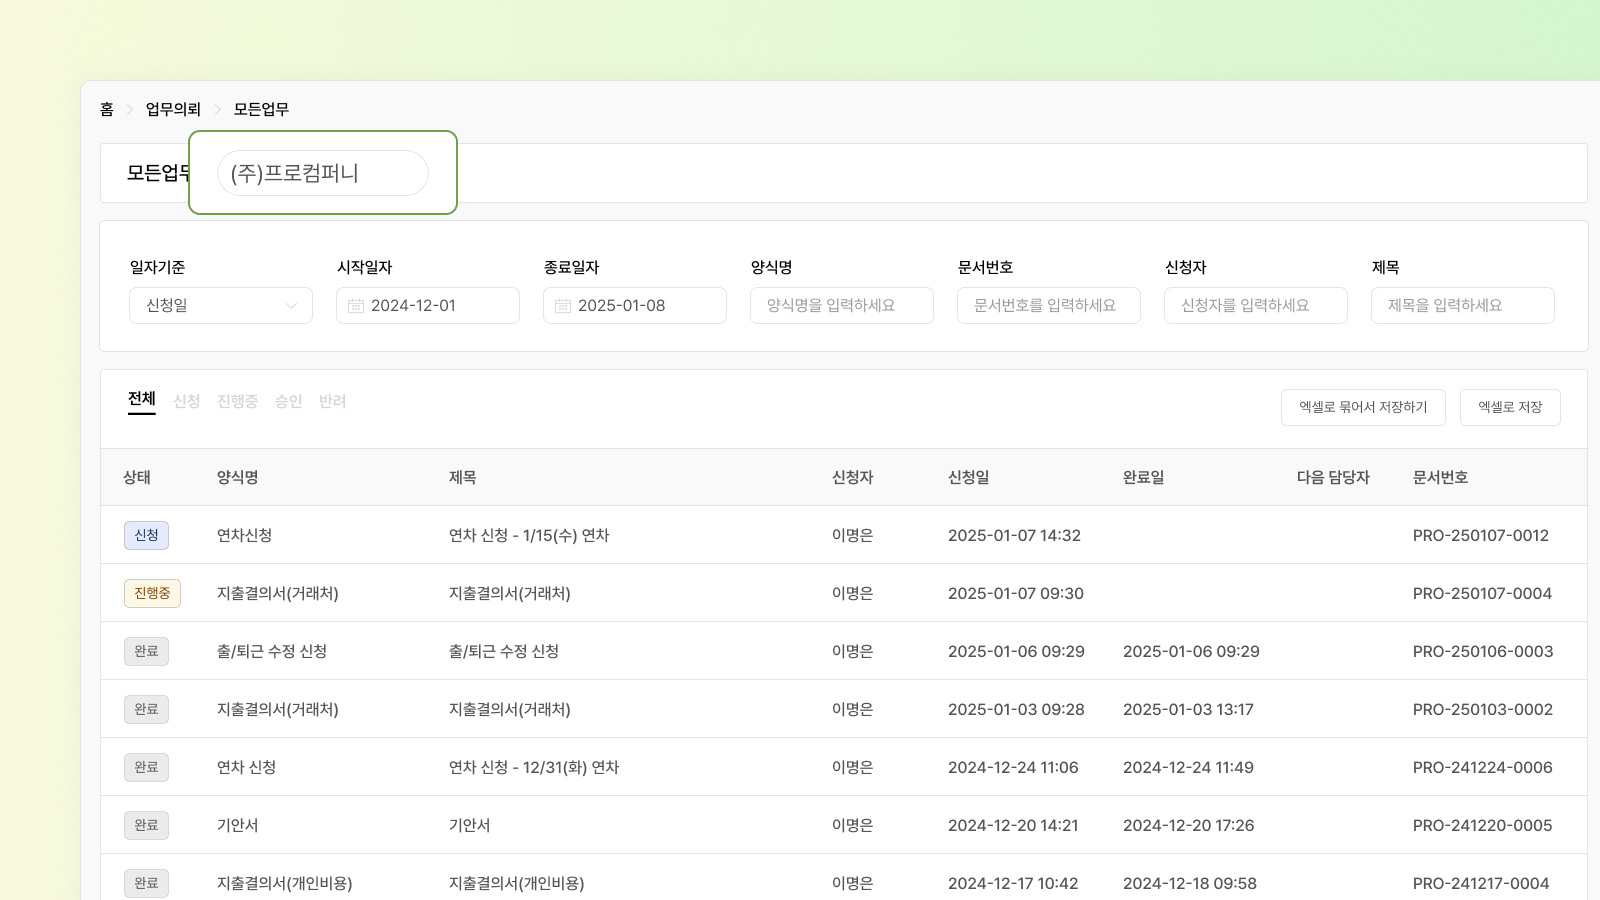Image resolution: width=1600 pixels, height=900 pixels.
Task: Sort by the 상태 column header
Action: (x=137, y=477)
